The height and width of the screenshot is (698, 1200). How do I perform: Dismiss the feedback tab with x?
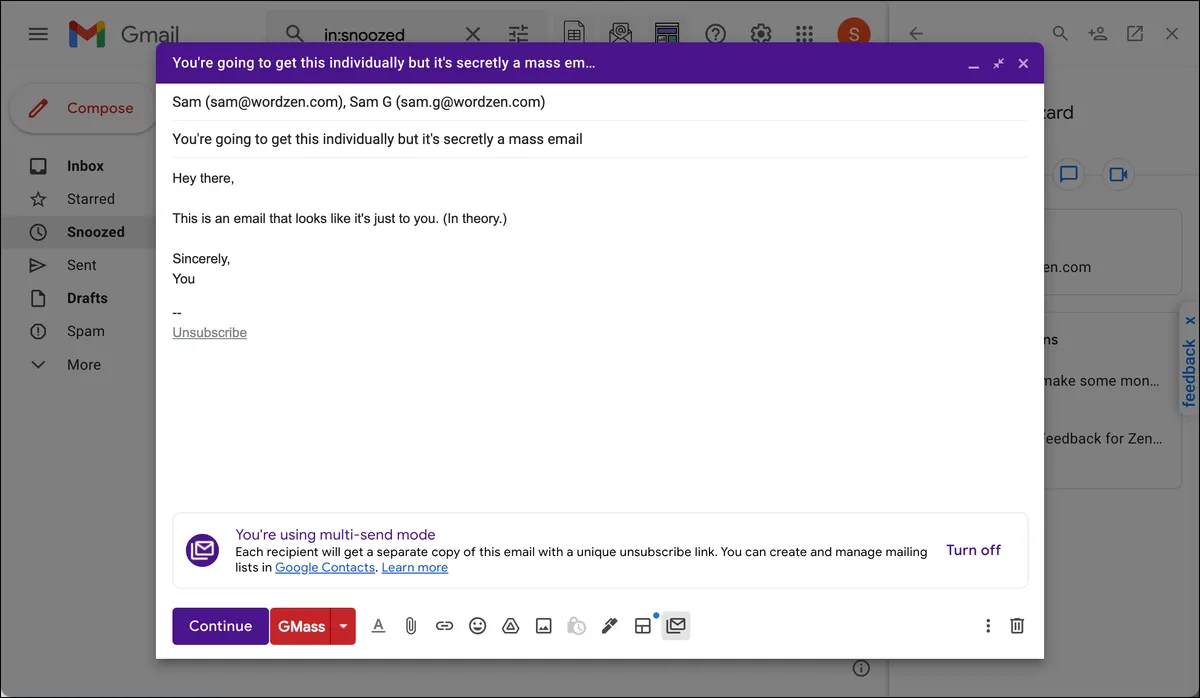point(1190,321)
